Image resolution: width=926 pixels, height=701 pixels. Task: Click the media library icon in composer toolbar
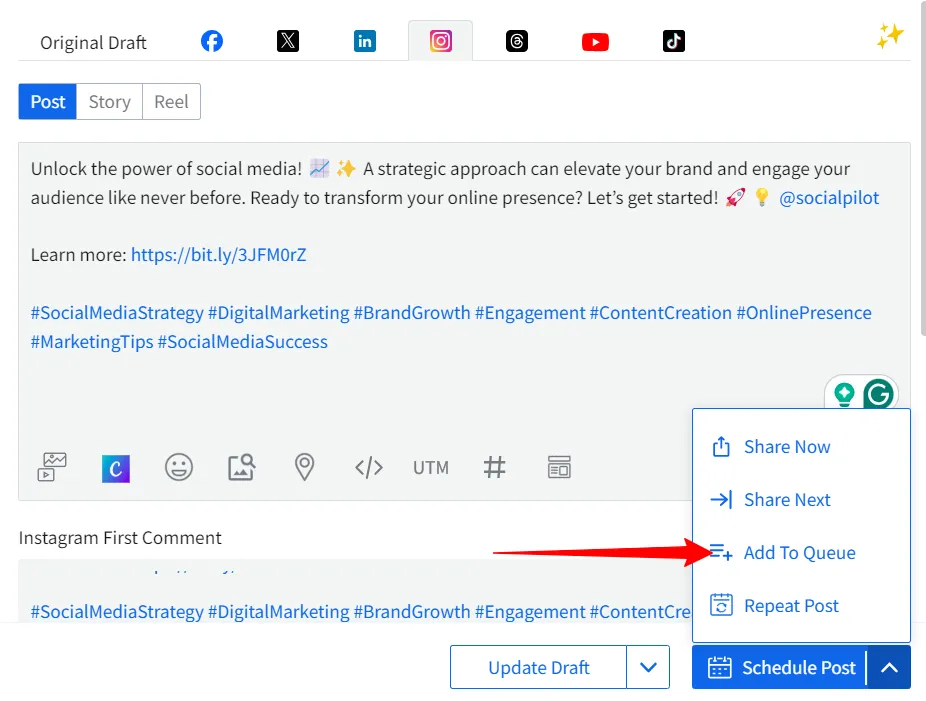click(52, 467)
